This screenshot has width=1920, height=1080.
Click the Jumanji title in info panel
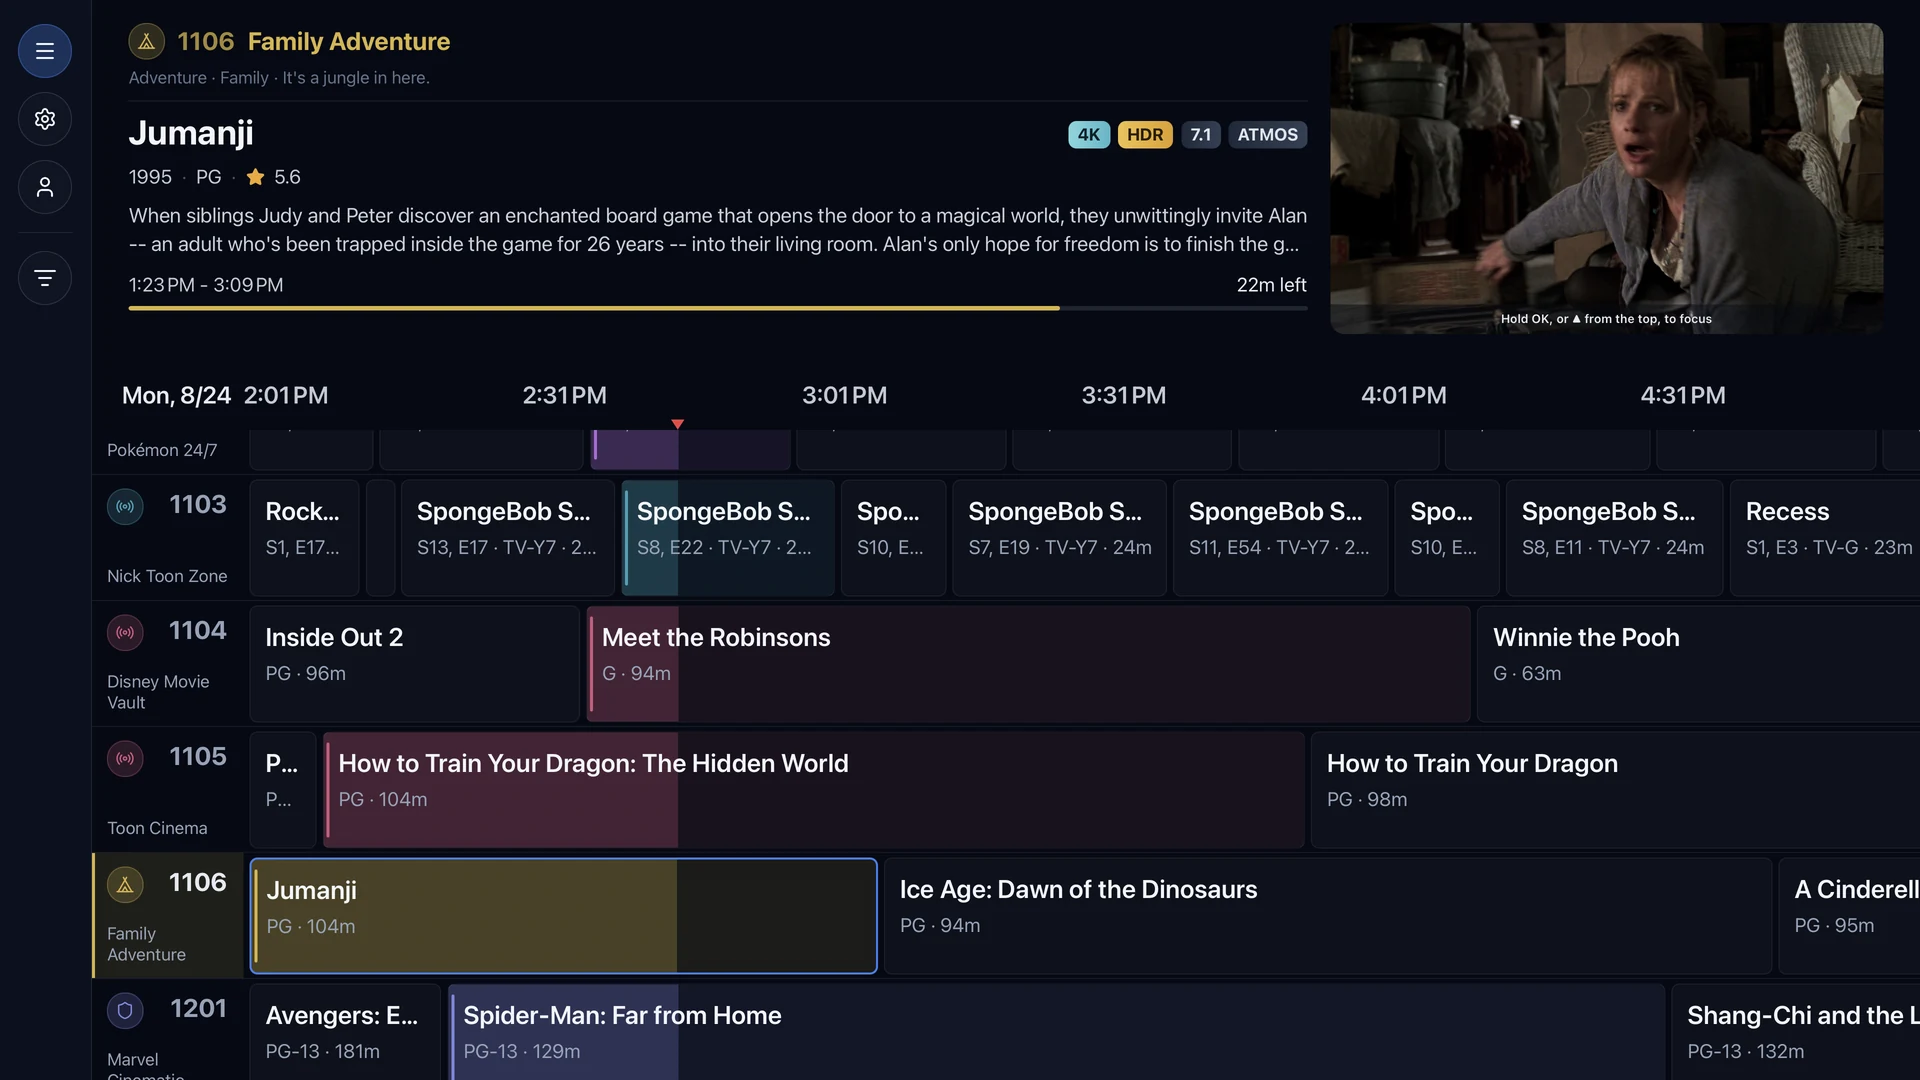[191, 133]
